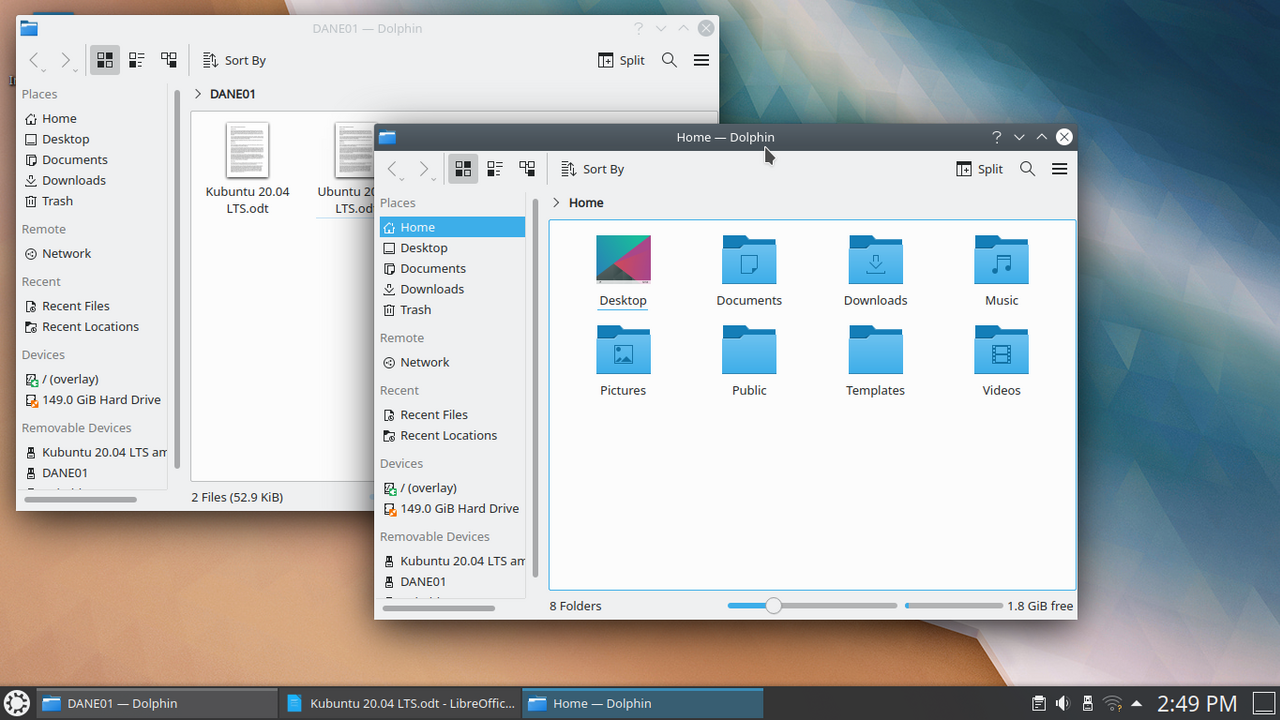Click the search icon in Home window
Image resolution: width=1280 pixels, height=720 pixels.
tap(1027, 169)
